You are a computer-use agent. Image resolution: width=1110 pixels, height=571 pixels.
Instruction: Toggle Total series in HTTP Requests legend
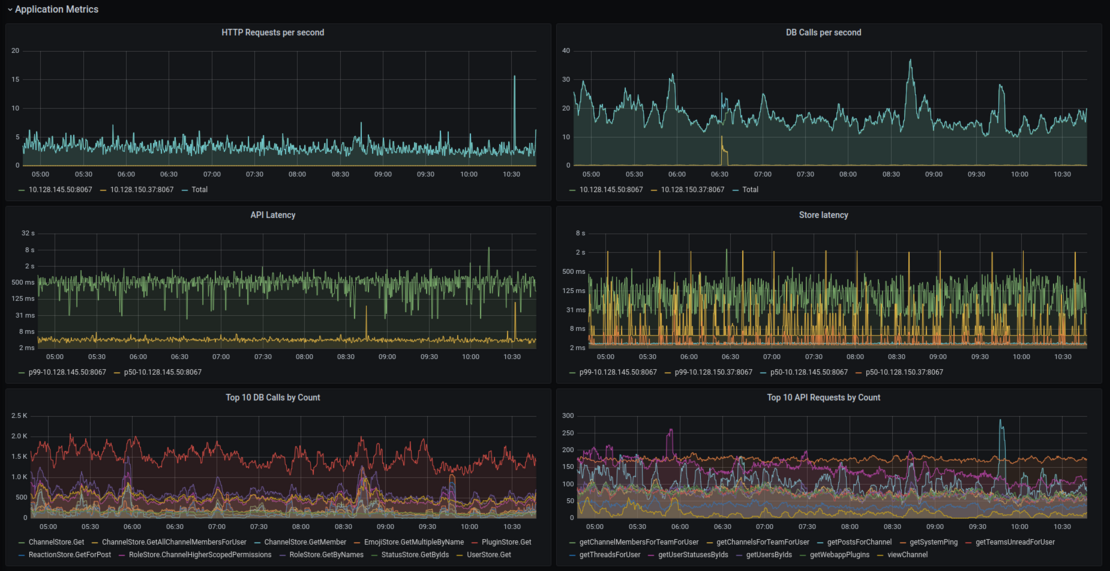point(198,190)
